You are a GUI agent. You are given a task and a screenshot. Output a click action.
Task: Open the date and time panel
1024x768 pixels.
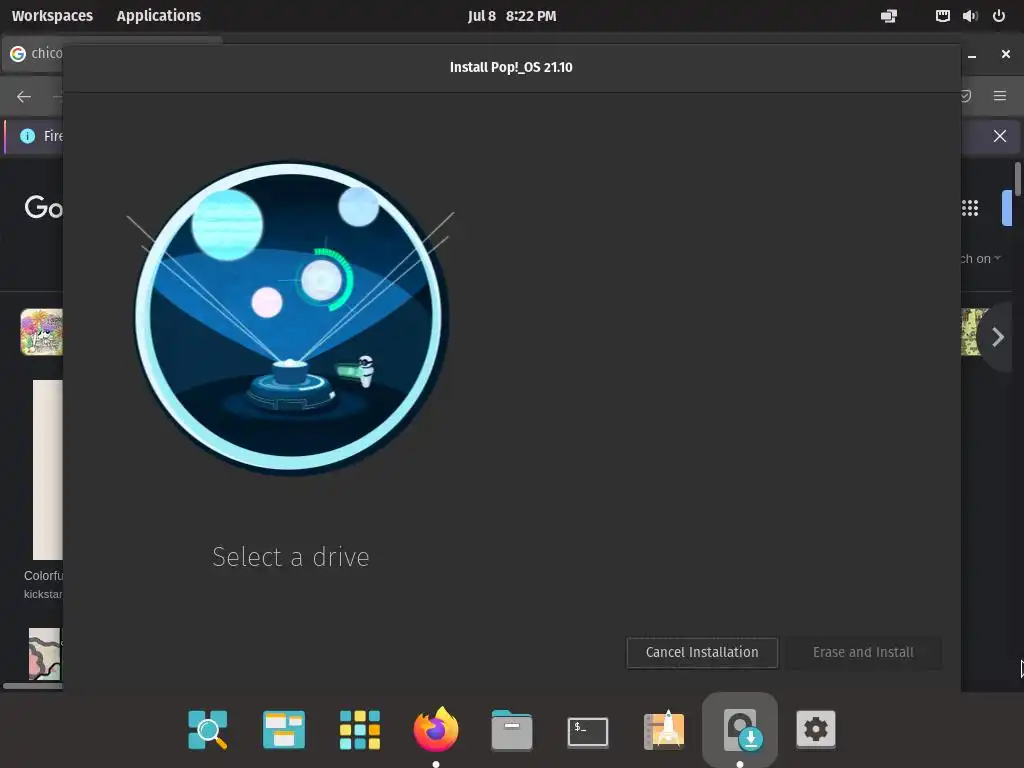[x=512, y=16]
